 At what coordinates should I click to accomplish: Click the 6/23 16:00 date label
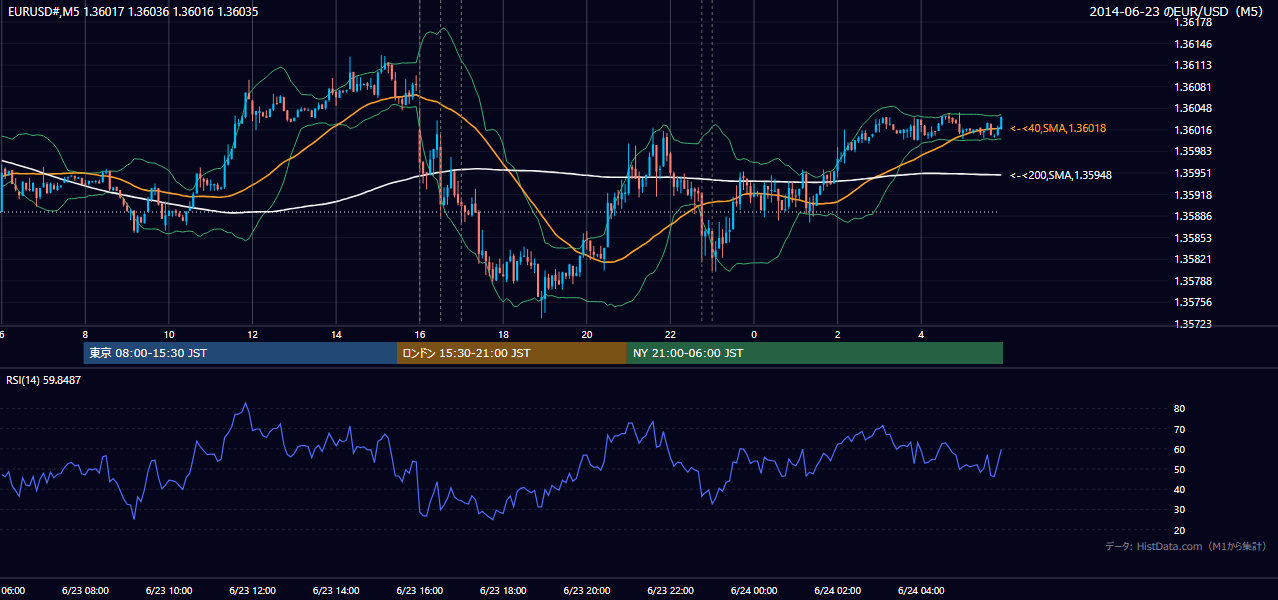(419, 590)
